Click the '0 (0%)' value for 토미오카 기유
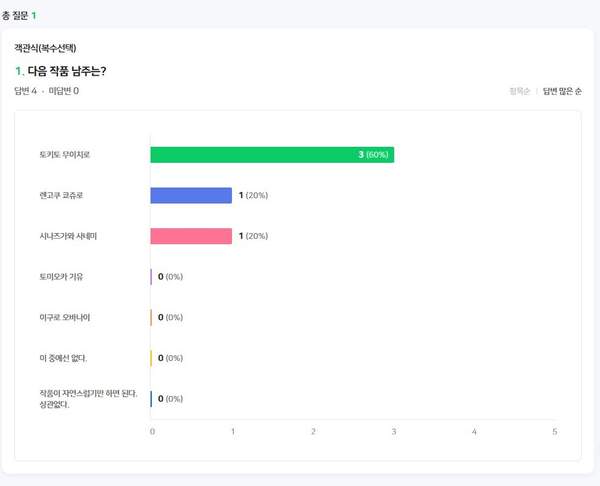This screenshot has width=600, height=486. tap(170, 277)
